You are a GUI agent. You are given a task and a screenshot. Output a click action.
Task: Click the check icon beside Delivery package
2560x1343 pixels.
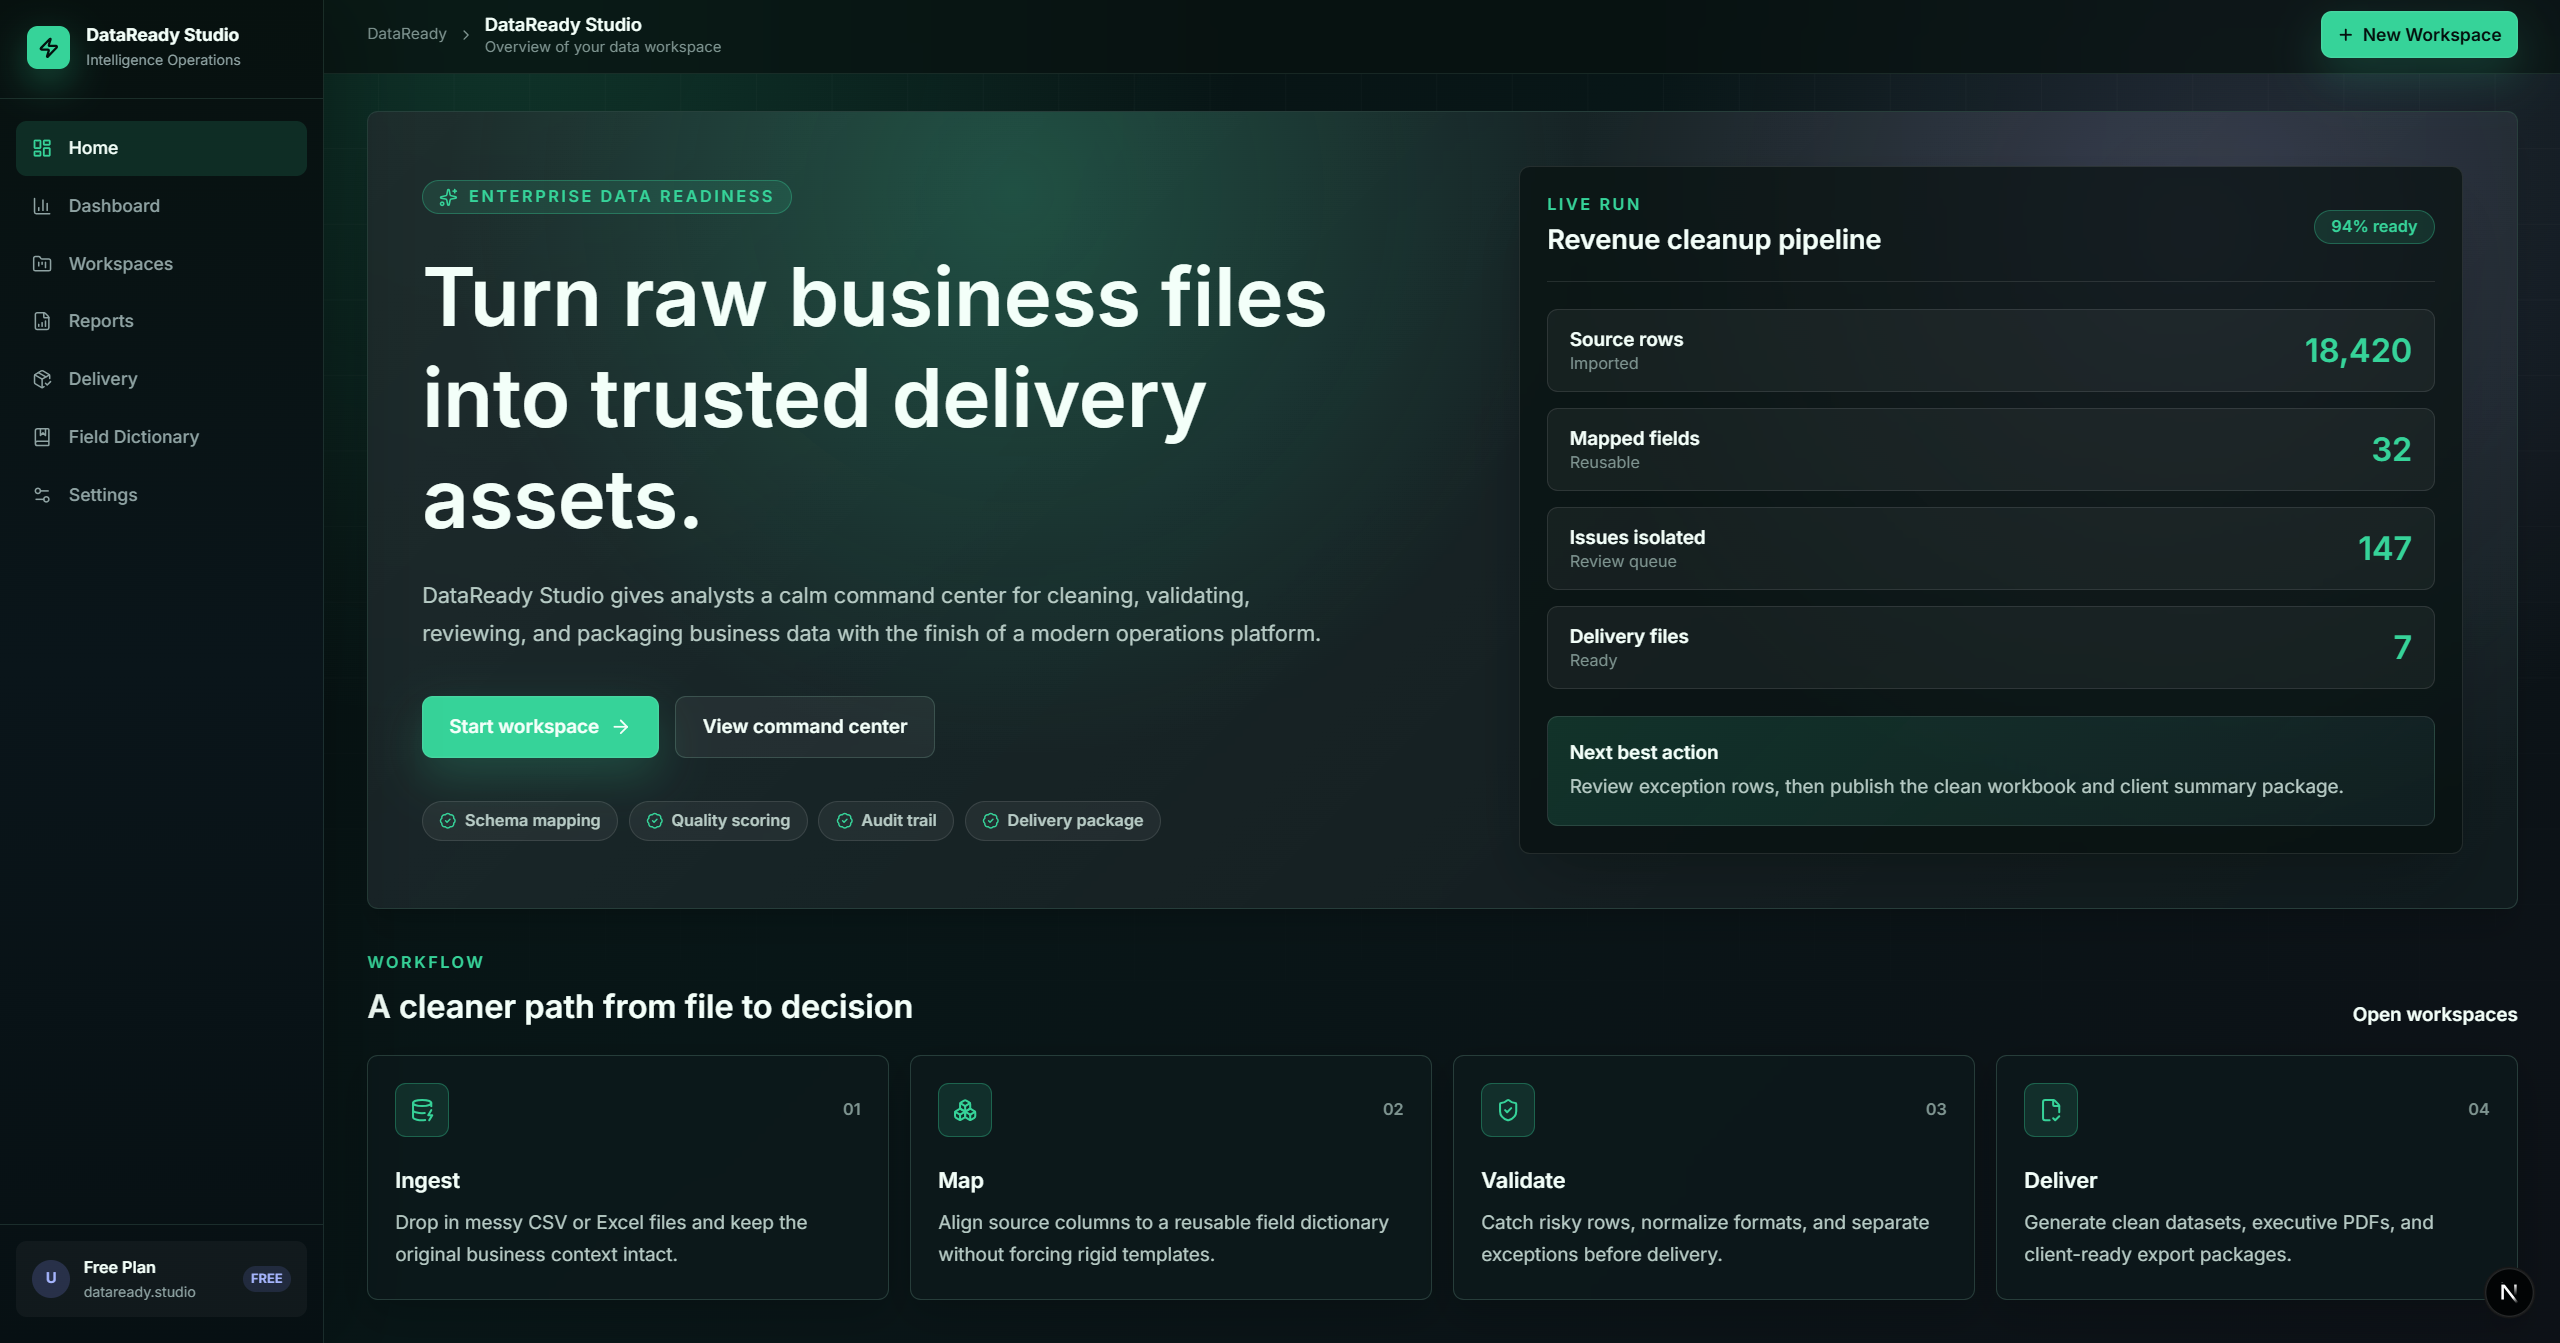991,821
